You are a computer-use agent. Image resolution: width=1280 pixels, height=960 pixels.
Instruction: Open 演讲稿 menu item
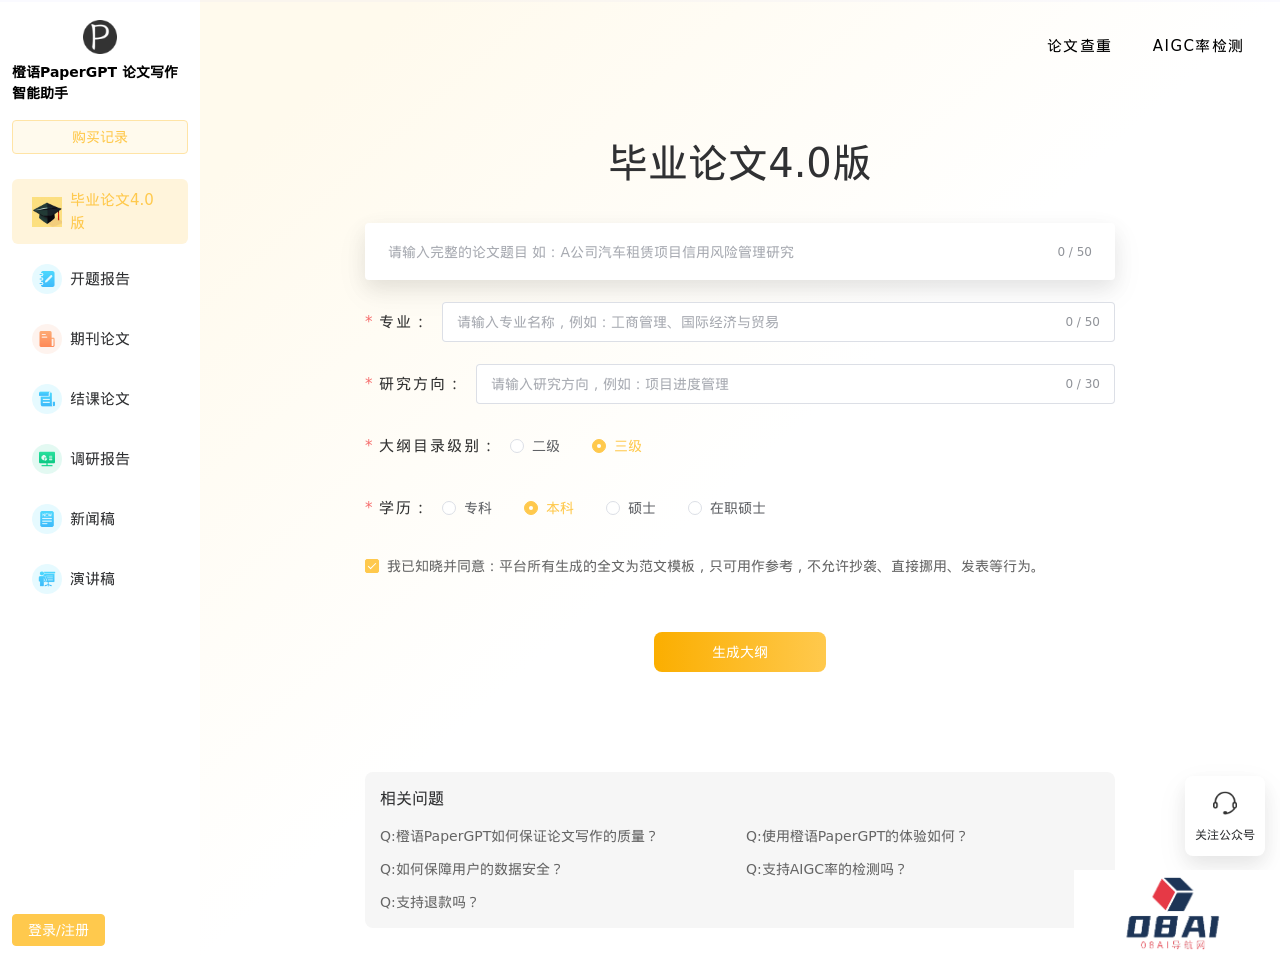coord(100,579)
